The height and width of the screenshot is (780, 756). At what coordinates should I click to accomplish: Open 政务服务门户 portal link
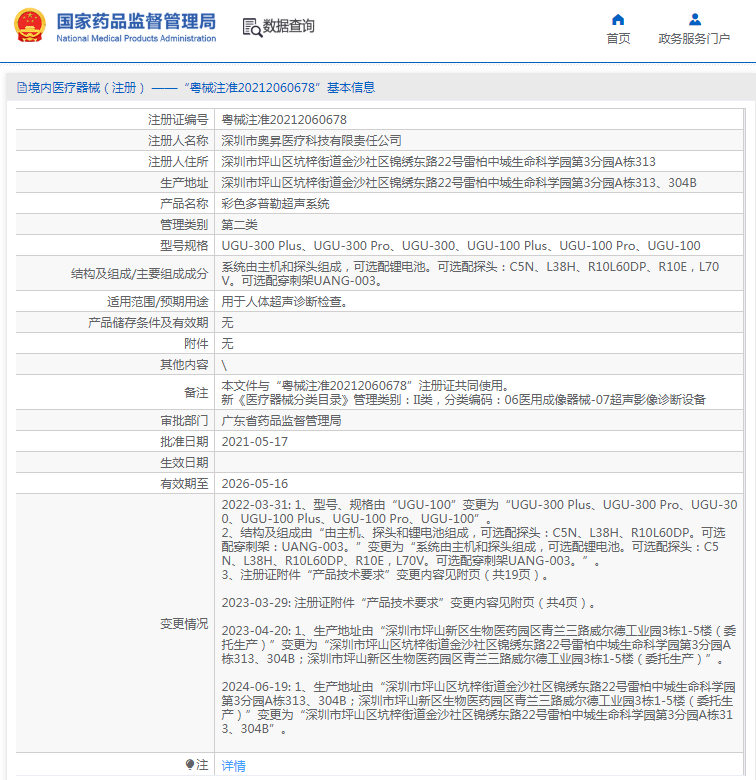694,38
